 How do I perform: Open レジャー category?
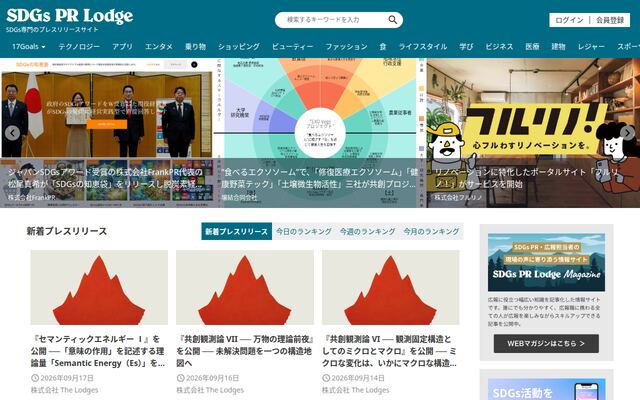tap(591, 47)
